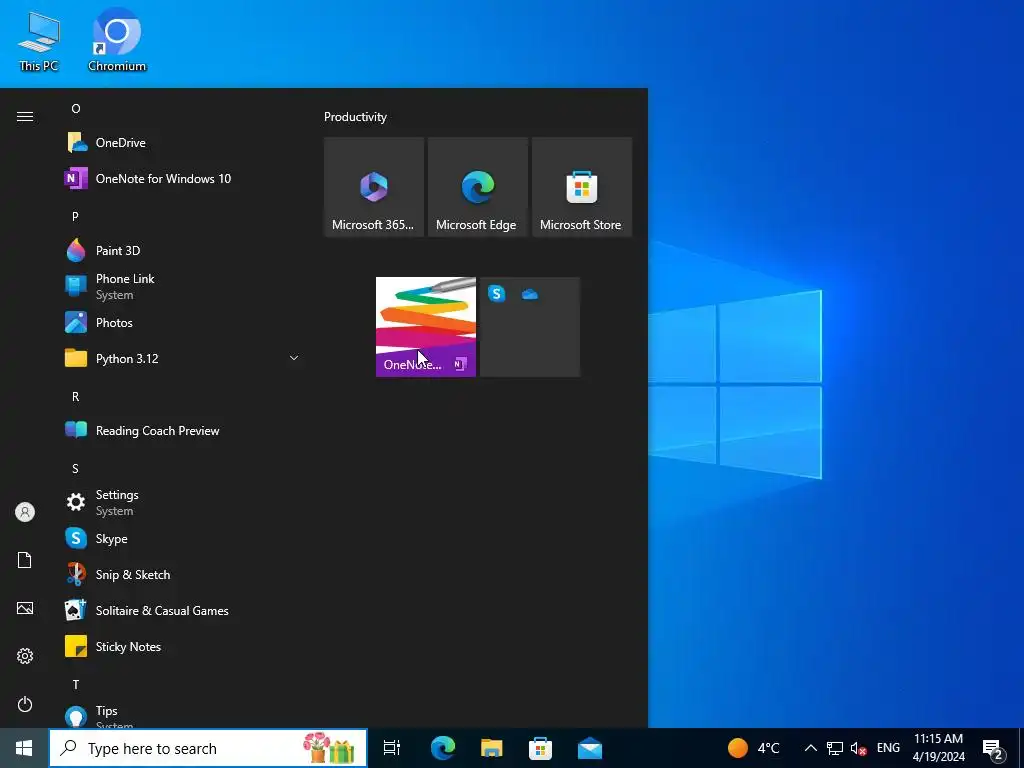The width and height of the screenshot is (1024, 768).
Task: Open Documents from the Start sidebar
Action: [25, 560]
